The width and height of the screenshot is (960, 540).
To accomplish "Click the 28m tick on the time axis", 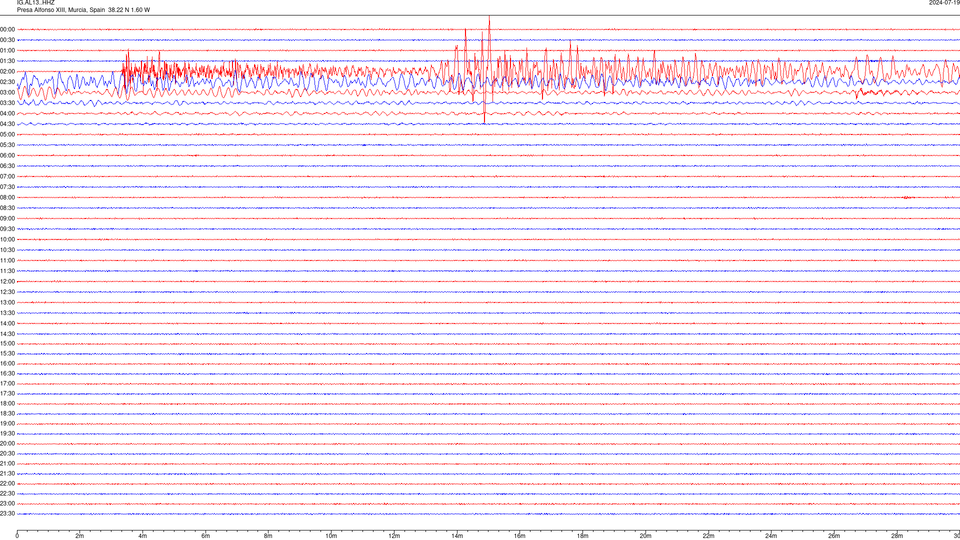I will click(x=897, y=536).
